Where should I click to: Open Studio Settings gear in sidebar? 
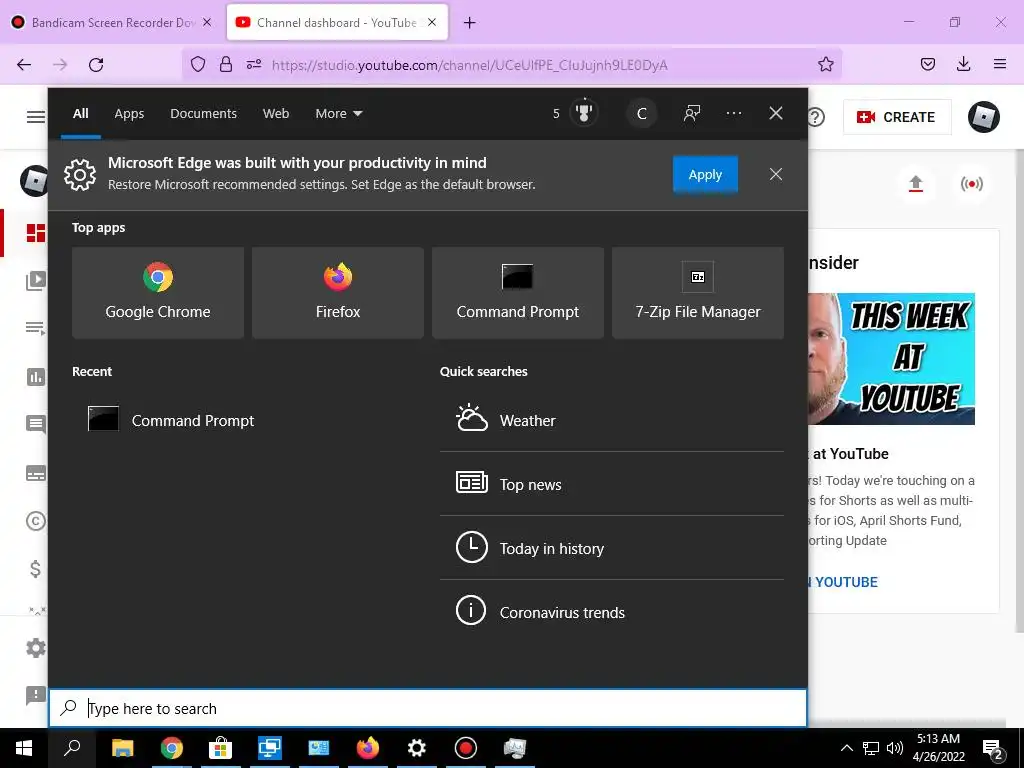click(35, 648)
